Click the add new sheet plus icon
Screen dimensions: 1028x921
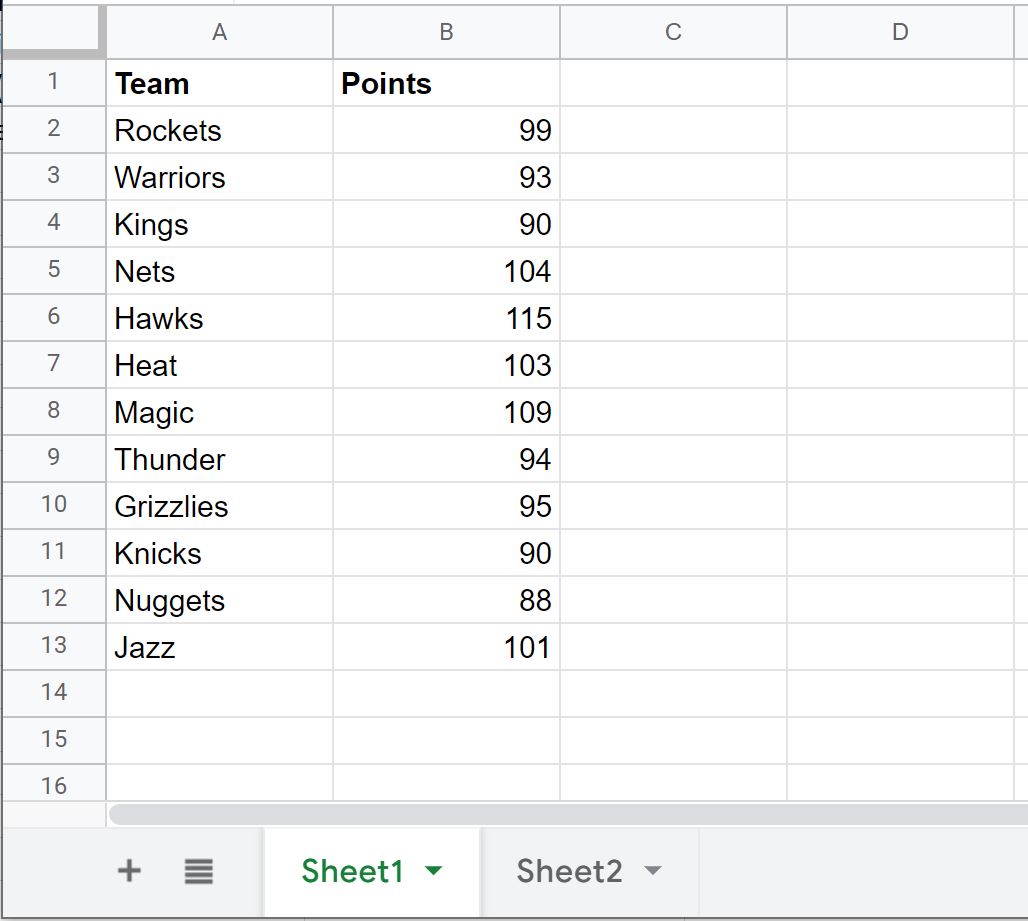pos(129,871)
